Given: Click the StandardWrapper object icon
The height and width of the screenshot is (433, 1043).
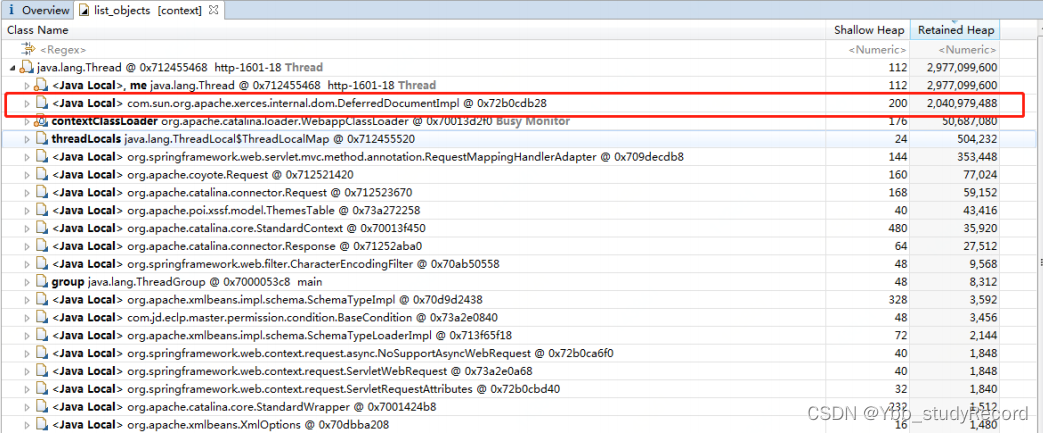Looking at the screenshot, I should click(41, 406).
